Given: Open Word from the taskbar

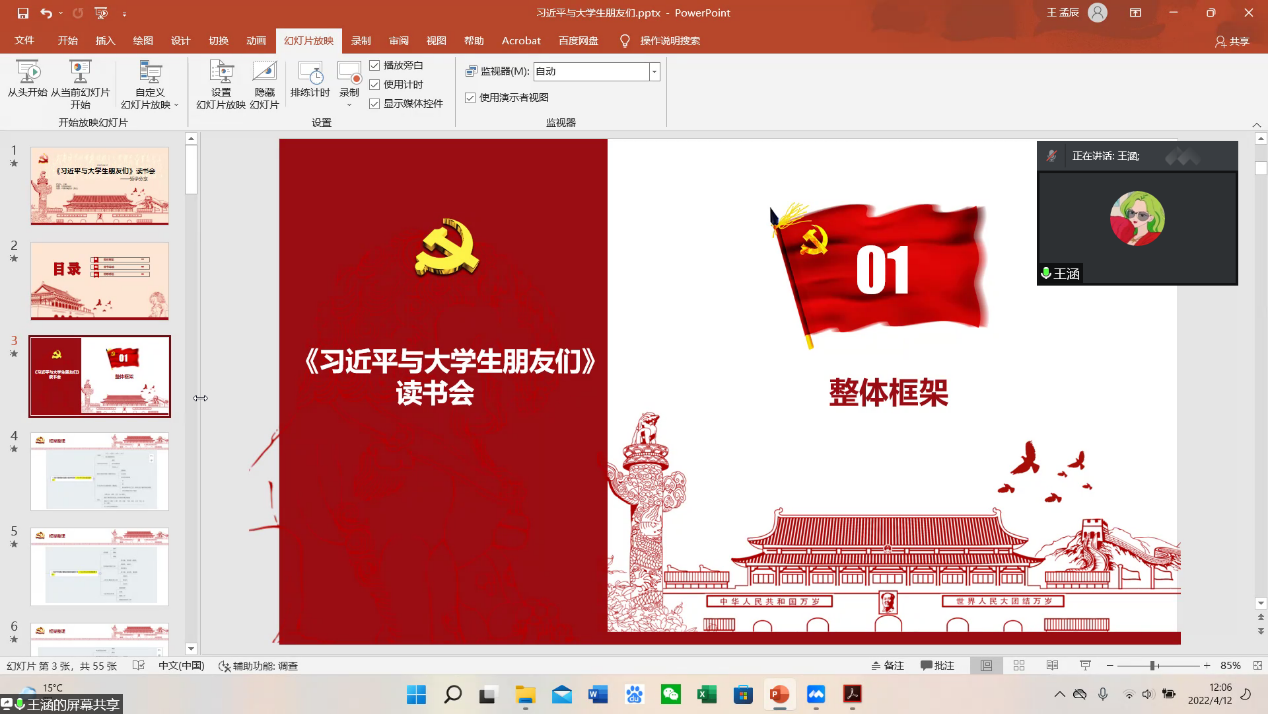Looking at the screenshot, I should click(598, 694).
